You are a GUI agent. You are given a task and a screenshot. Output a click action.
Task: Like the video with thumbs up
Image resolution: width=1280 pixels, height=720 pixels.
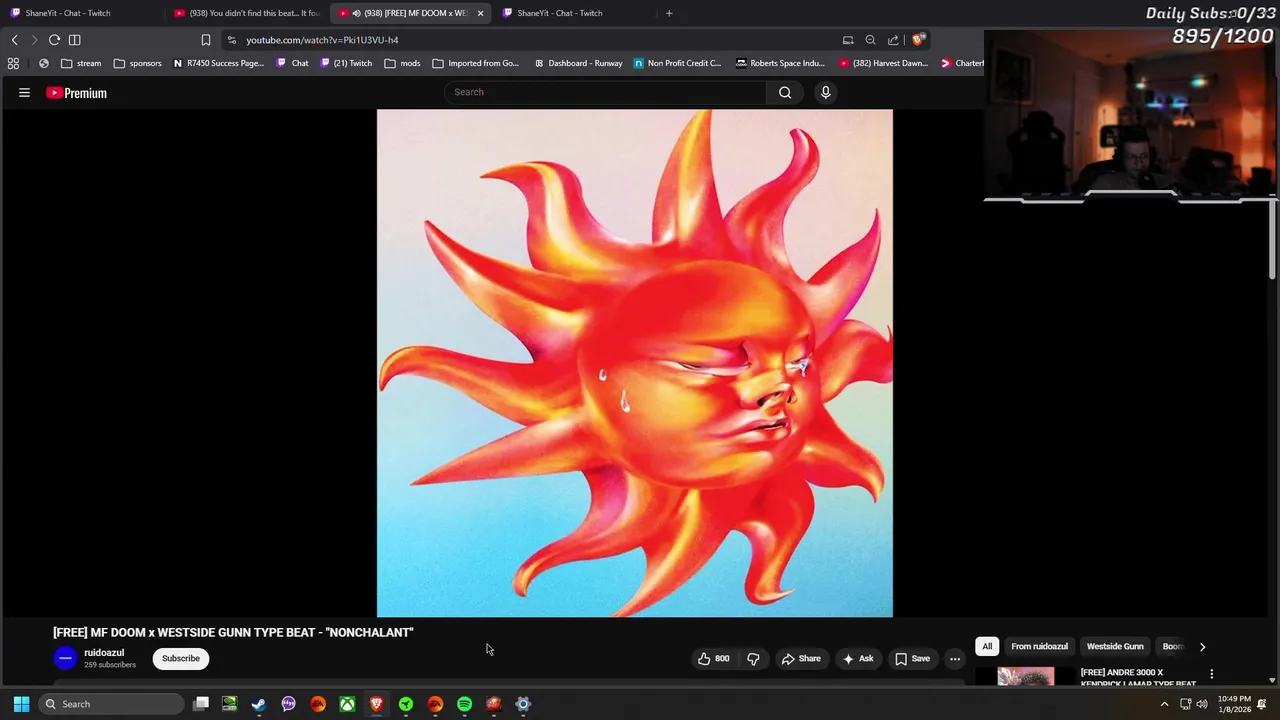click(714, 658)
